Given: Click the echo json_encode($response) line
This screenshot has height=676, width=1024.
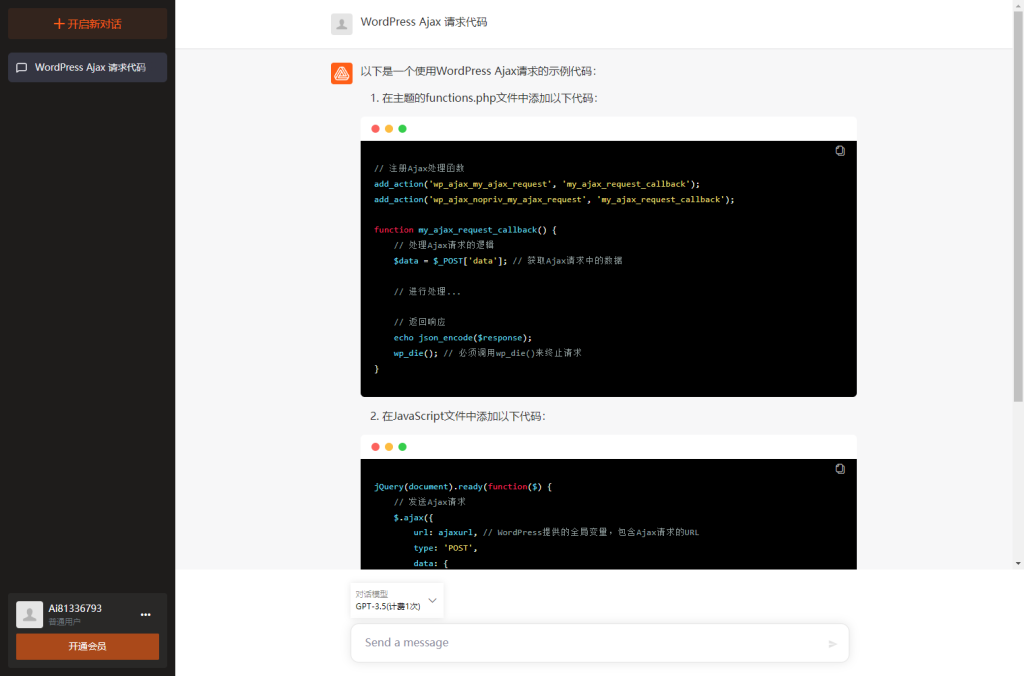Looking at the screenshot, I should (x=462, y=338).
